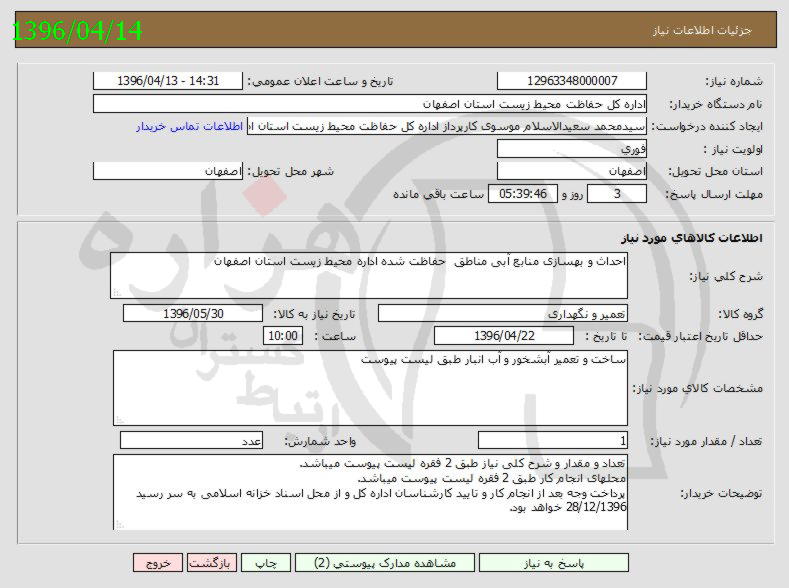Image resolution: width=789 pixels, height=588 pixels.
Task: Click the اولویت نیاز field showing فوری
Action: click(572, 149)
